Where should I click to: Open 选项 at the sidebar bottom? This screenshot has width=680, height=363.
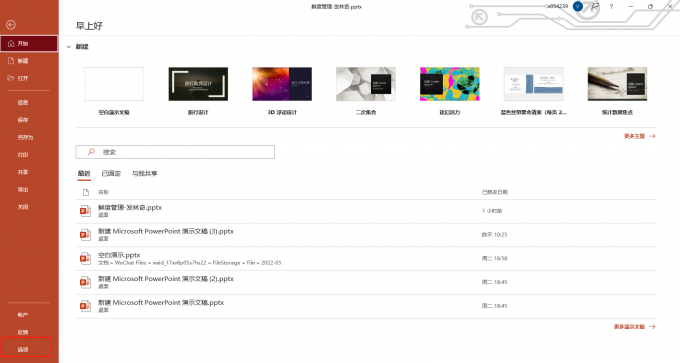[23, 350]
